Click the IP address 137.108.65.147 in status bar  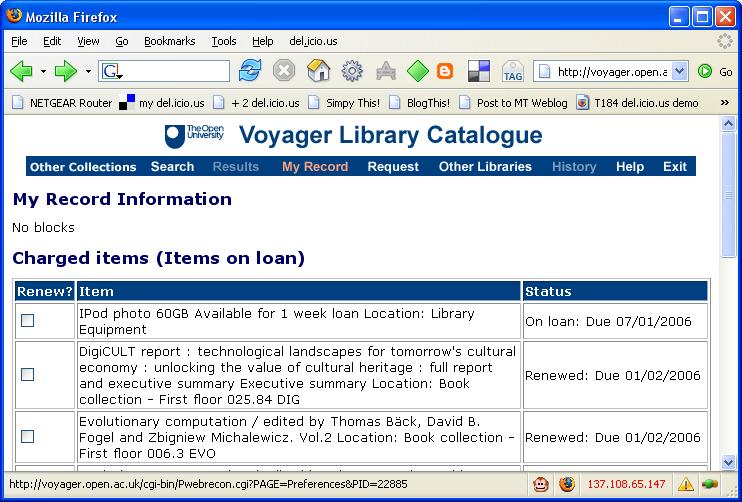626,484
